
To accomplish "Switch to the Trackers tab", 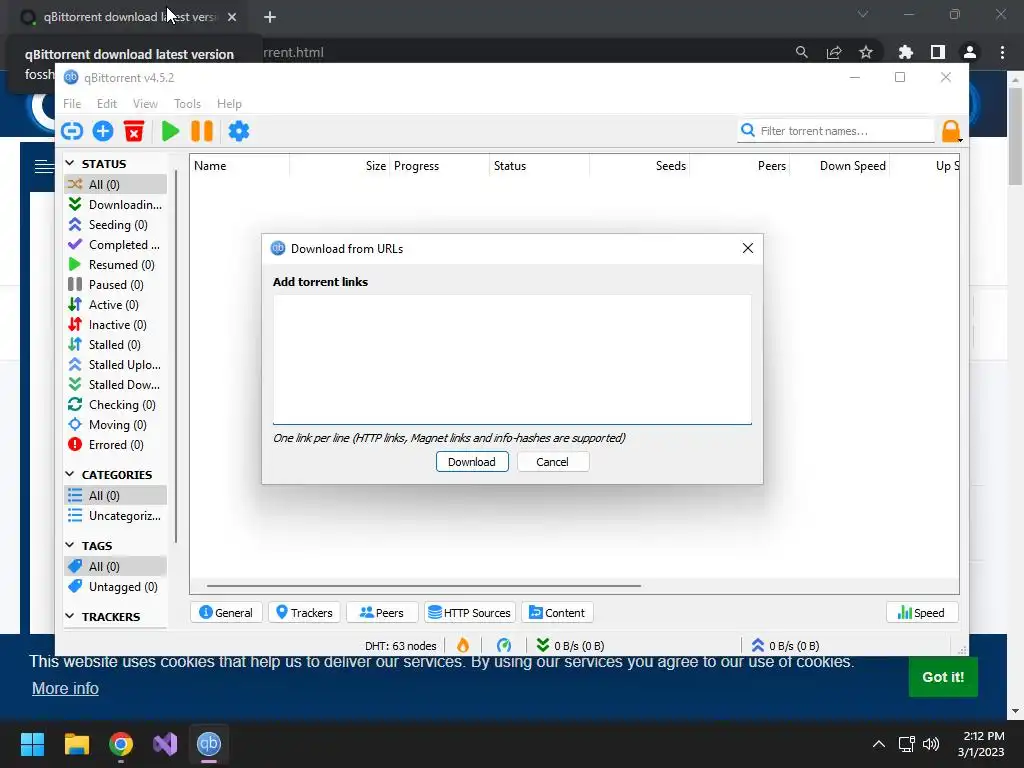I will point(304,613).
